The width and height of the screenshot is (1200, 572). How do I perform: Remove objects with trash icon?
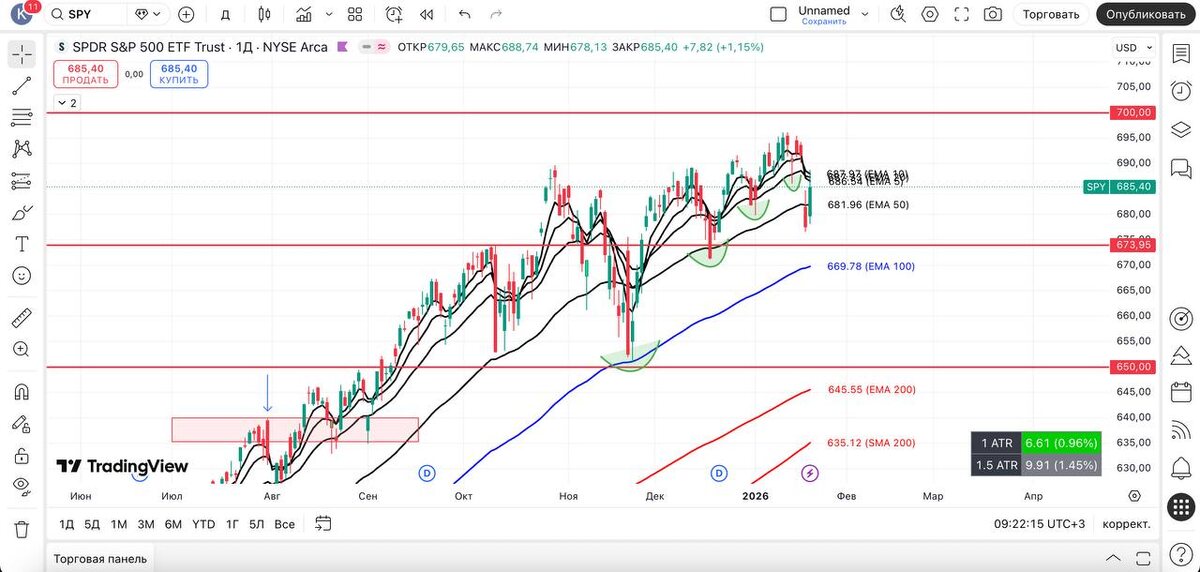(21, 529)
